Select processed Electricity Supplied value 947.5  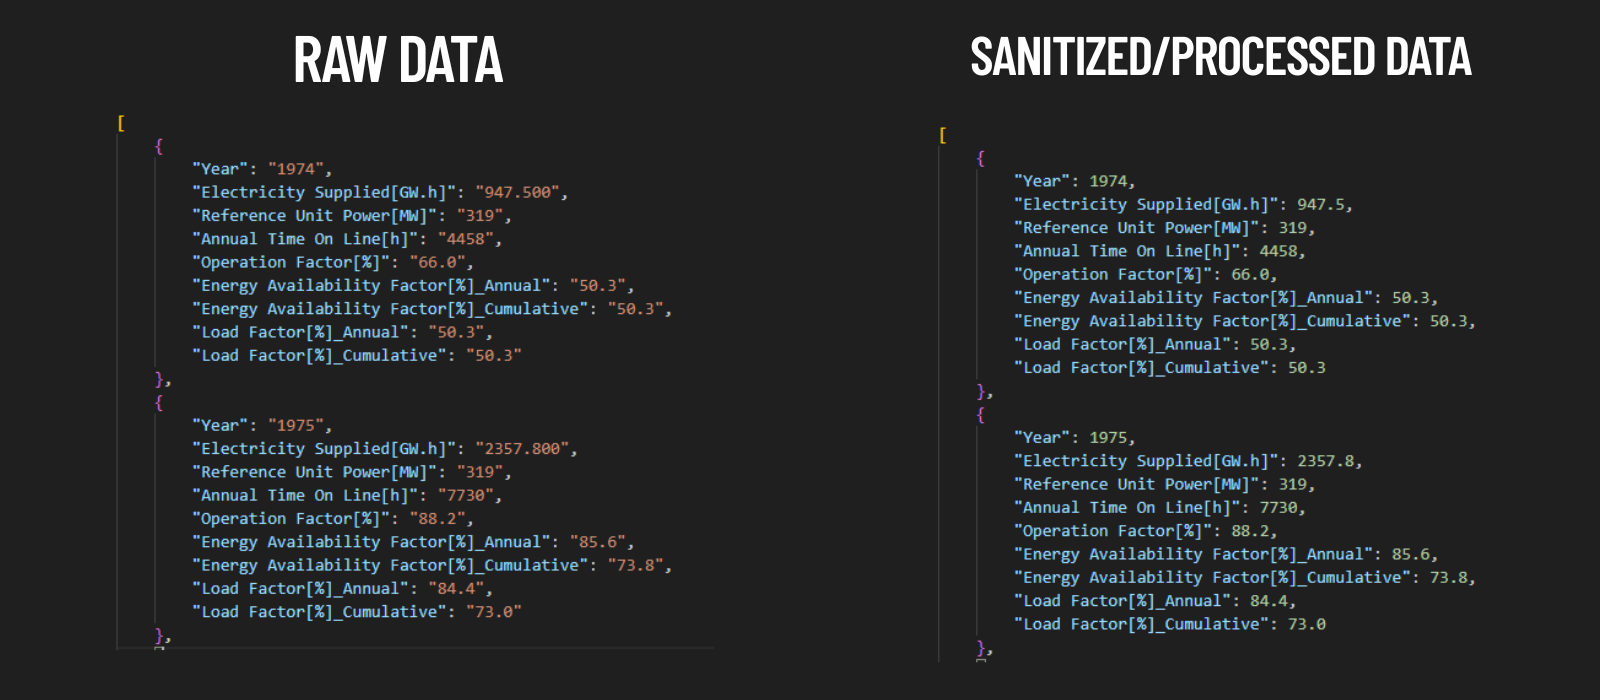pos(1320,204)
